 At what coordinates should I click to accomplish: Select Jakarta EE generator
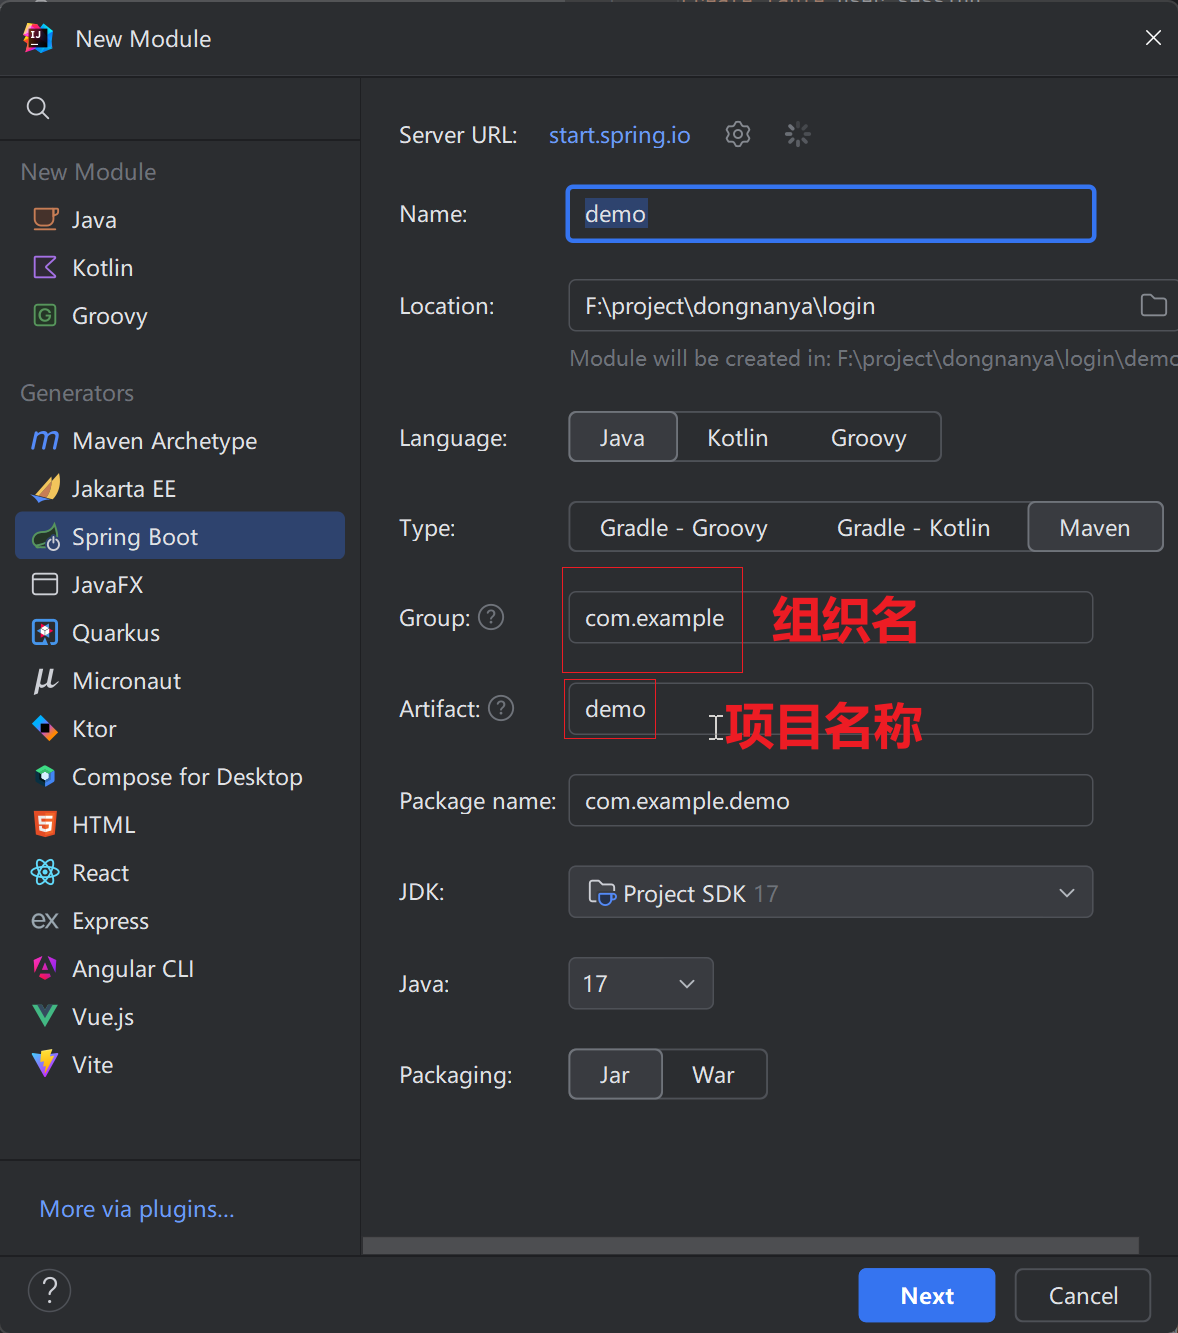click(180, 488)
